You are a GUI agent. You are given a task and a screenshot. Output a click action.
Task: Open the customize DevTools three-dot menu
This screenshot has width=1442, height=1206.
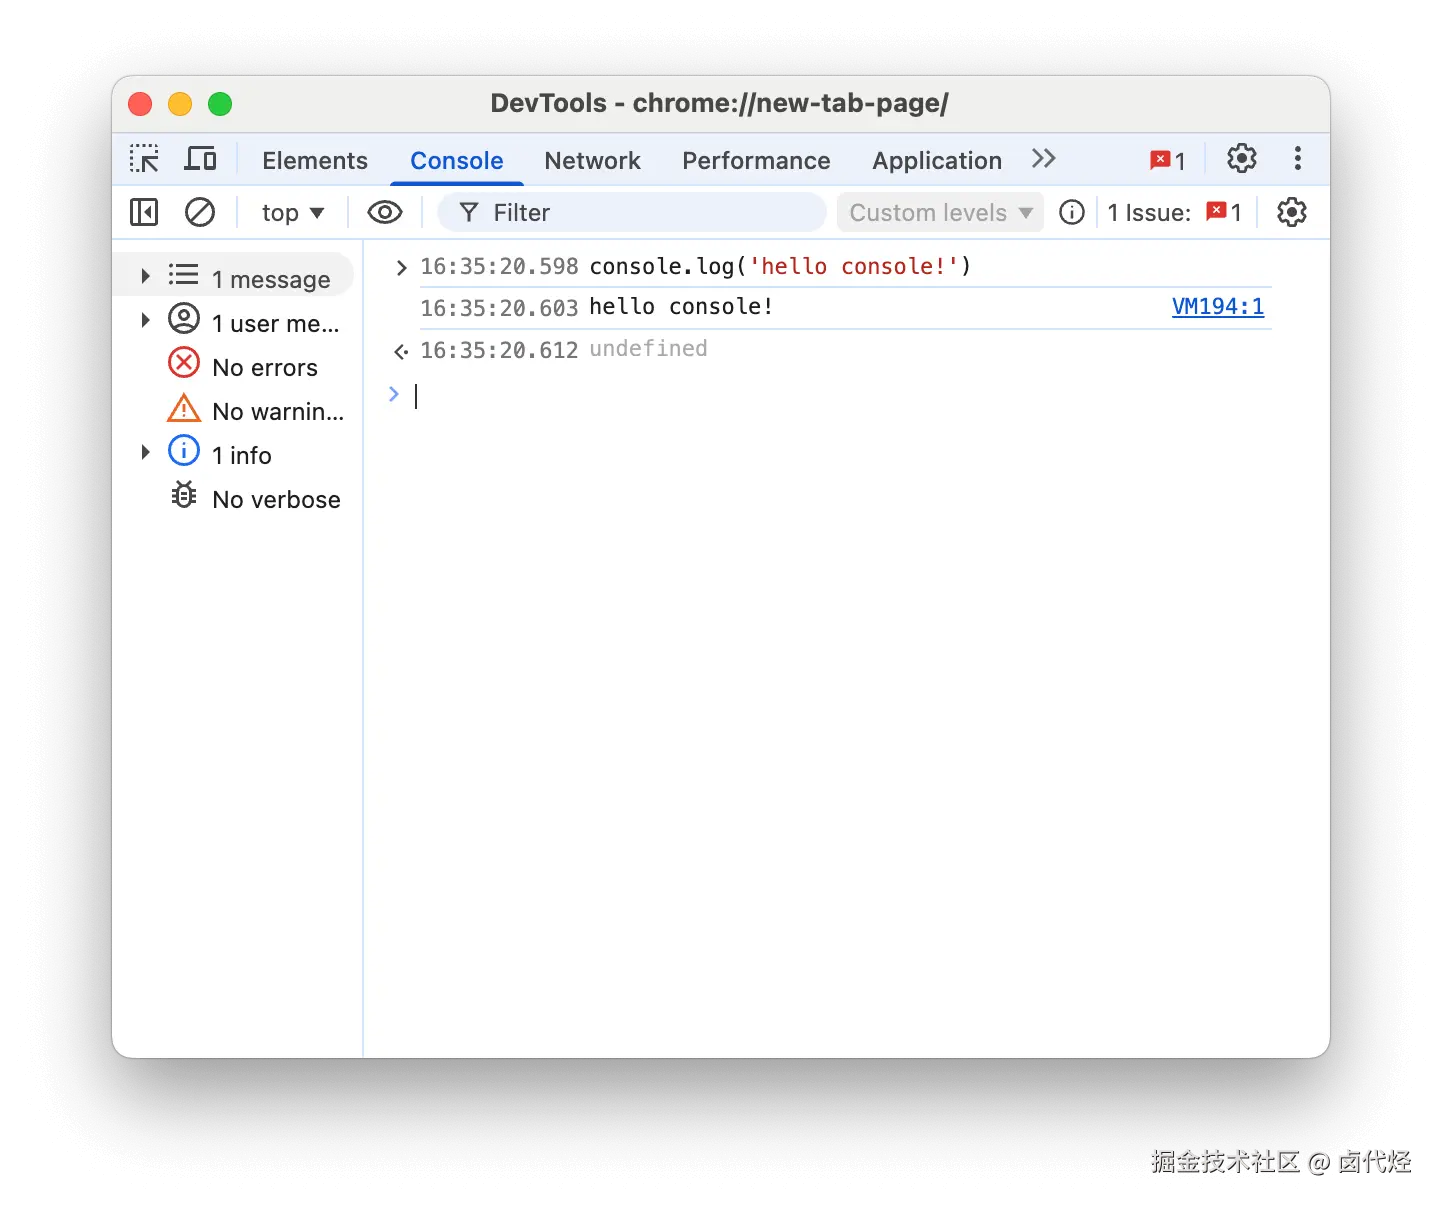click(x=1298, y=158)
